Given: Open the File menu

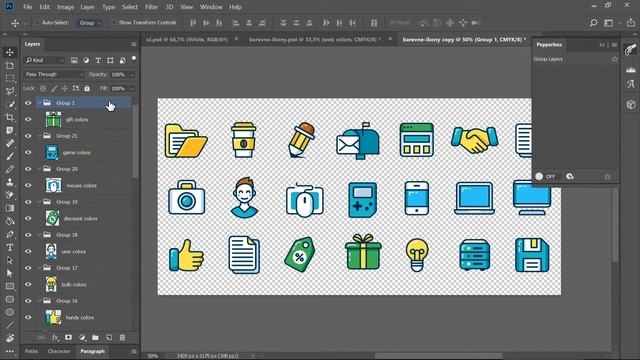Looking at the screenshot, I should [x=27, y=7].
